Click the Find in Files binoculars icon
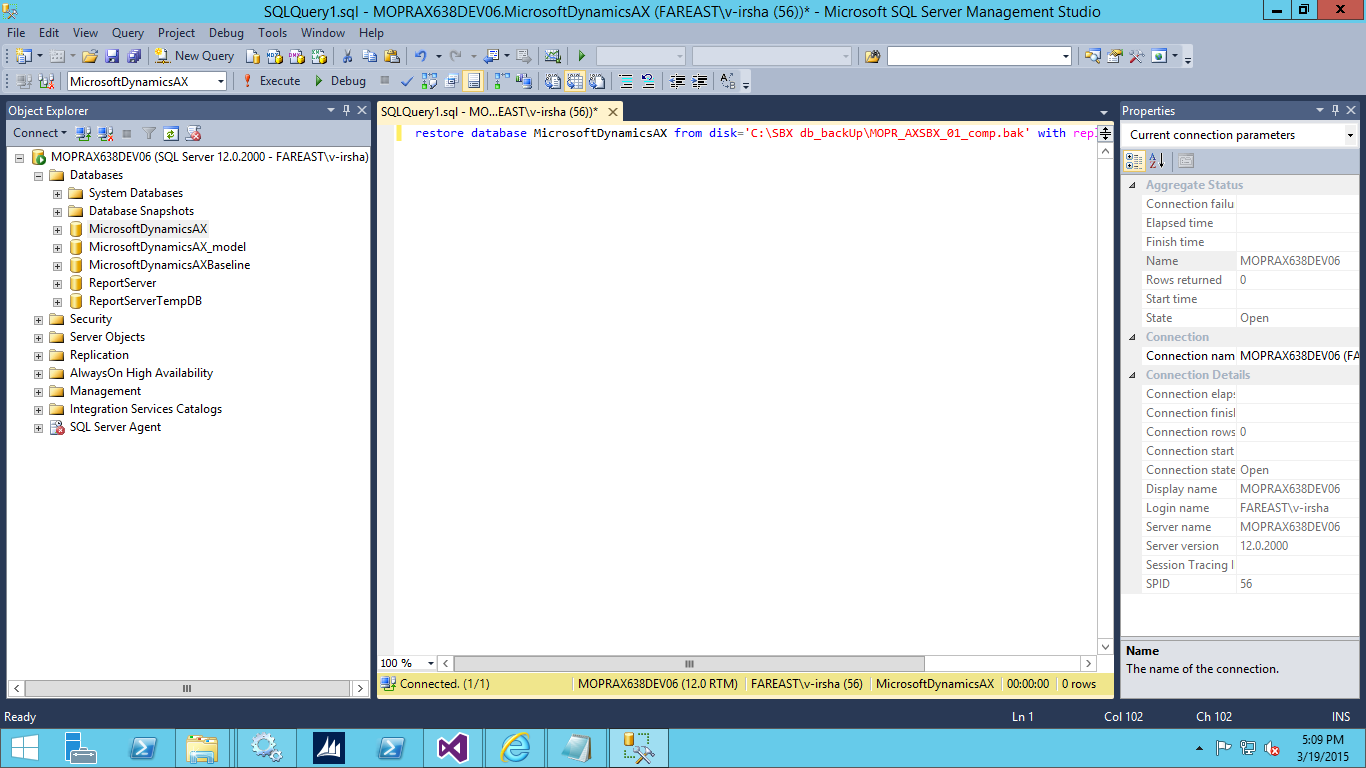 click(x=872, y=56)
